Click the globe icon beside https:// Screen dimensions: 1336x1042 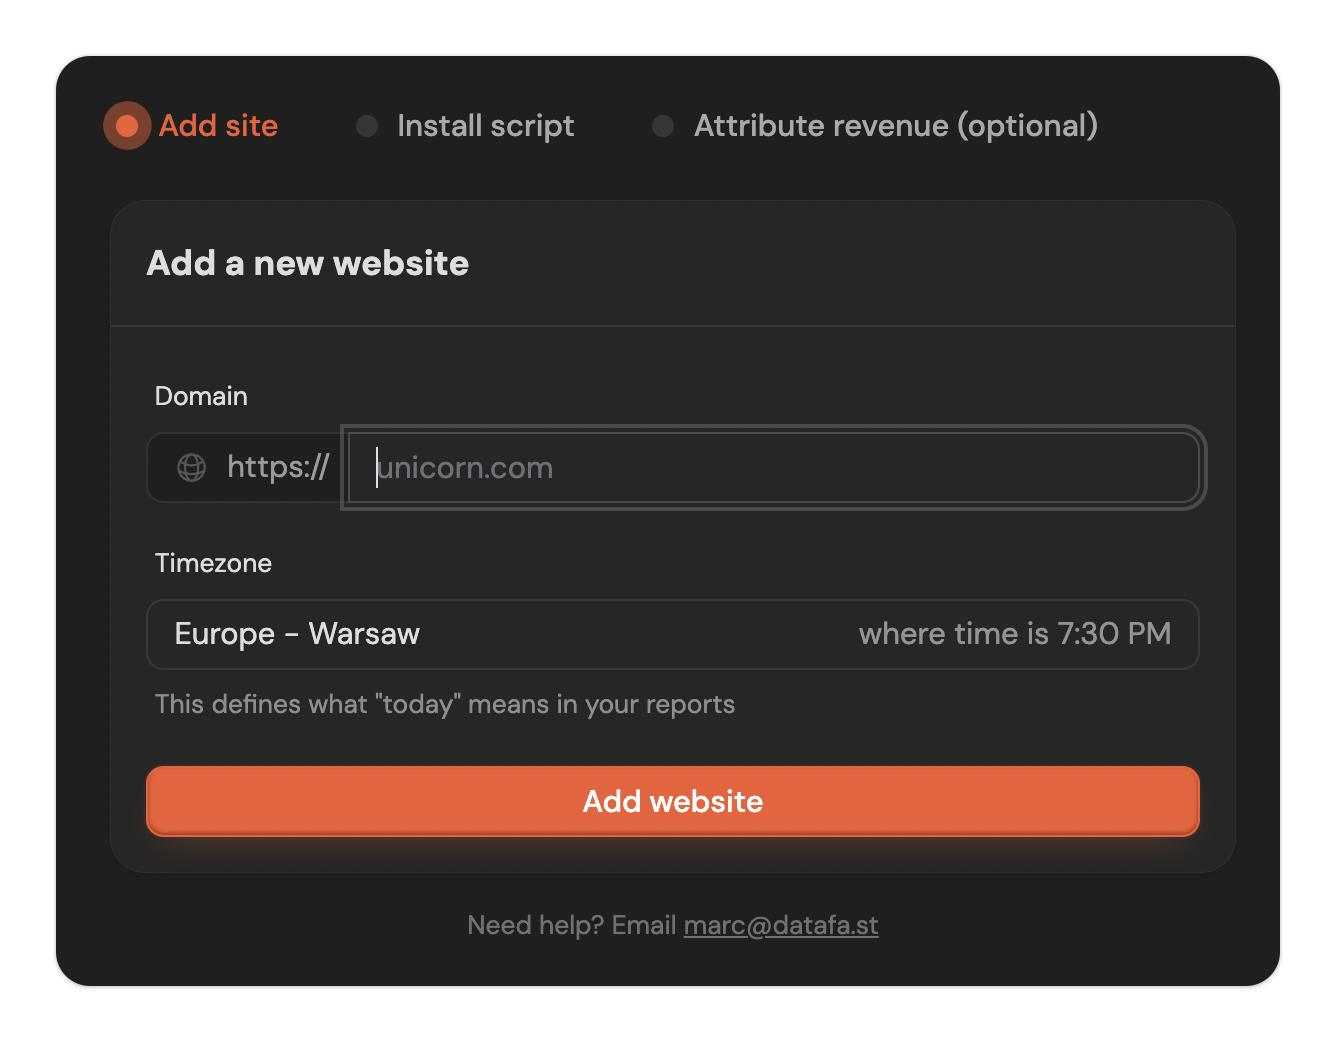point(192,467)
